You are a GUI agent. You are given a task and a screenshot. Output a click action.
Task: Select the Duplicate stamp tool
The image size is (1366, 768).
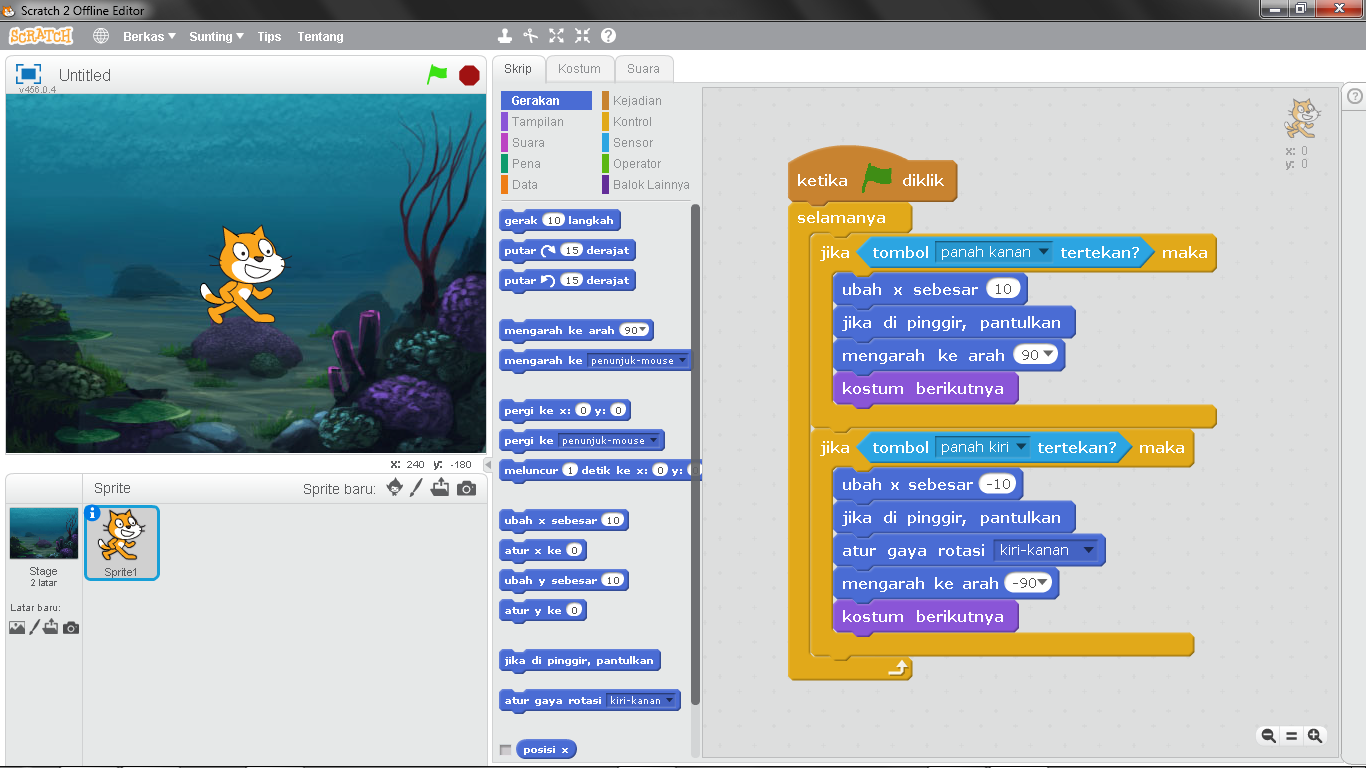point(505,35)
